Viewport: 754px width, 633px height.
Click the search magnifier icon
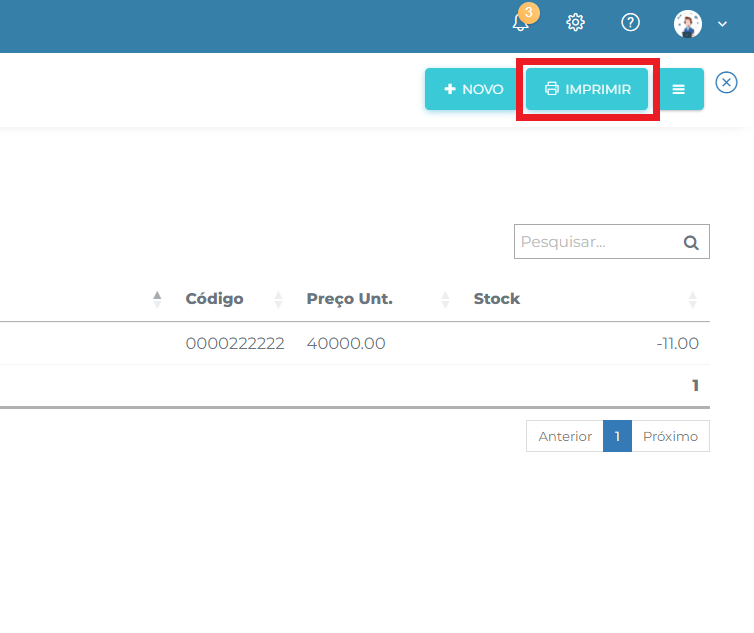[691, 242]
